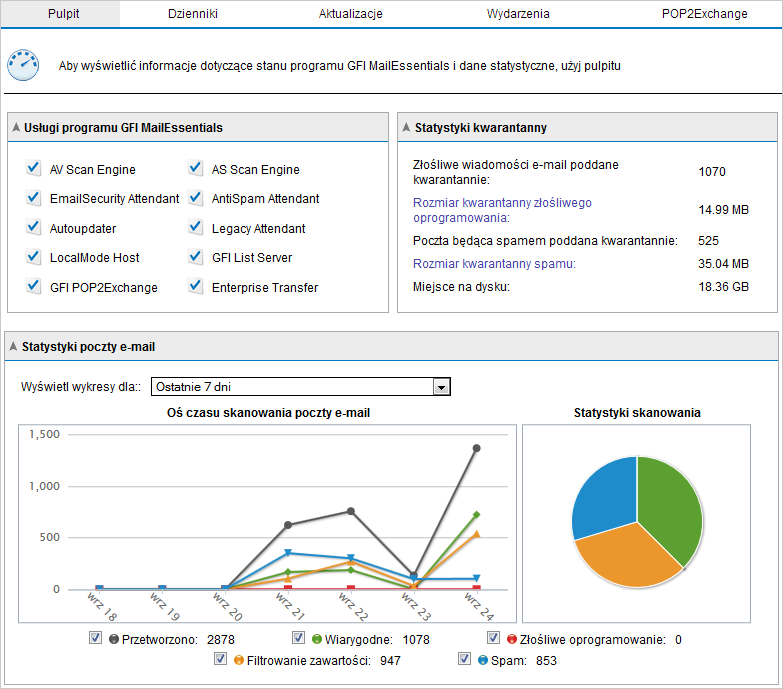This screenshot has height=689, width=783.
Task: Click the green Wiarygodne legend dot
Action: (x=317, y=639)
